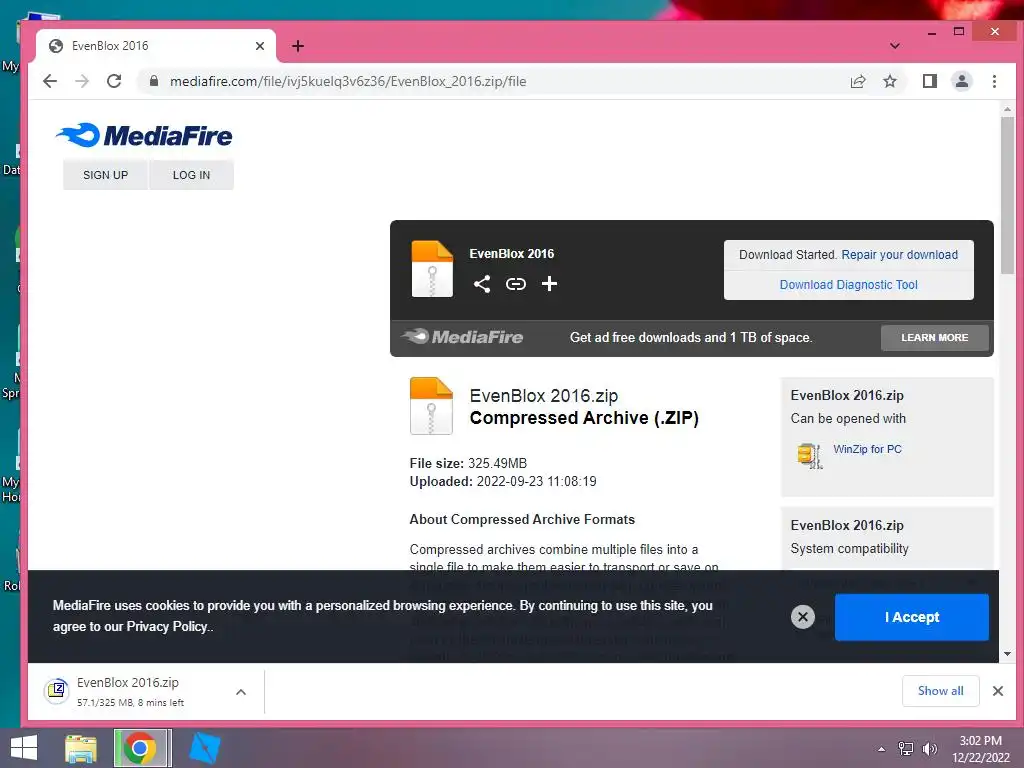Click 'Get ad free downloads' promo text
Image resolution: width=1024 pixels, height=768 pixels.
(691, 338)
